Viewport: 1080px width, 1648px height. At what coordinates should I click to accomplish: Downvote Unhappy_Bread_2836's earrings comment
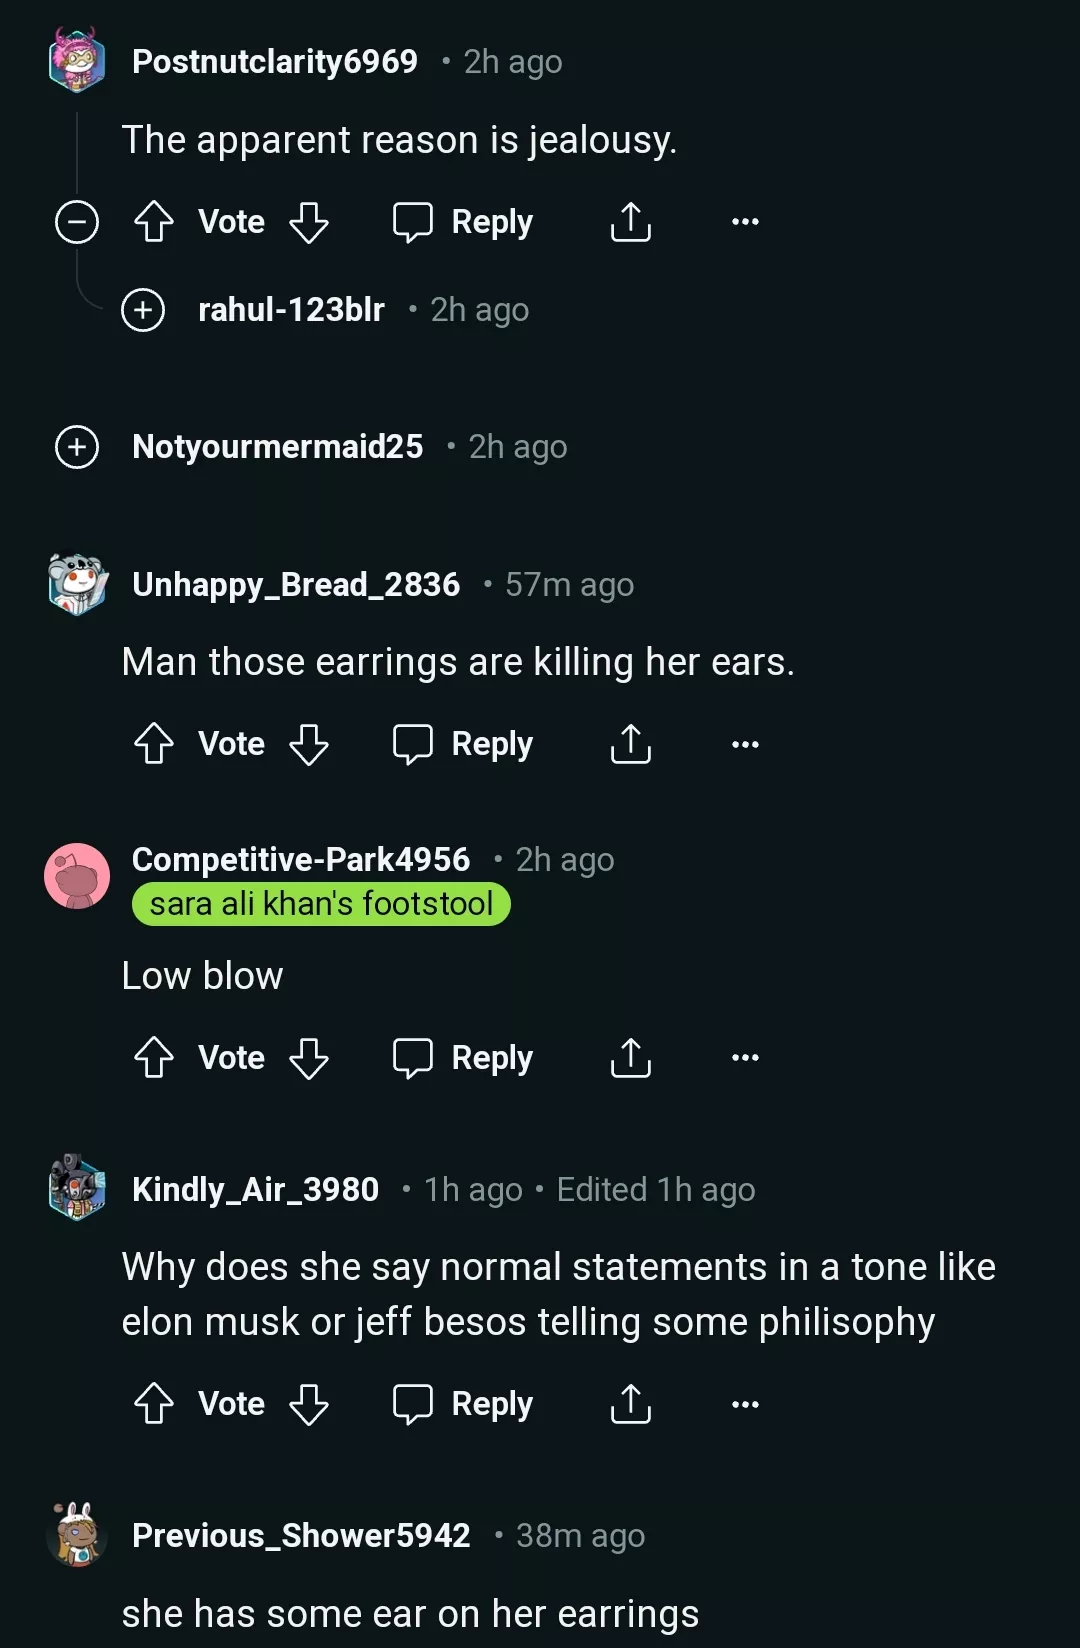308,743
